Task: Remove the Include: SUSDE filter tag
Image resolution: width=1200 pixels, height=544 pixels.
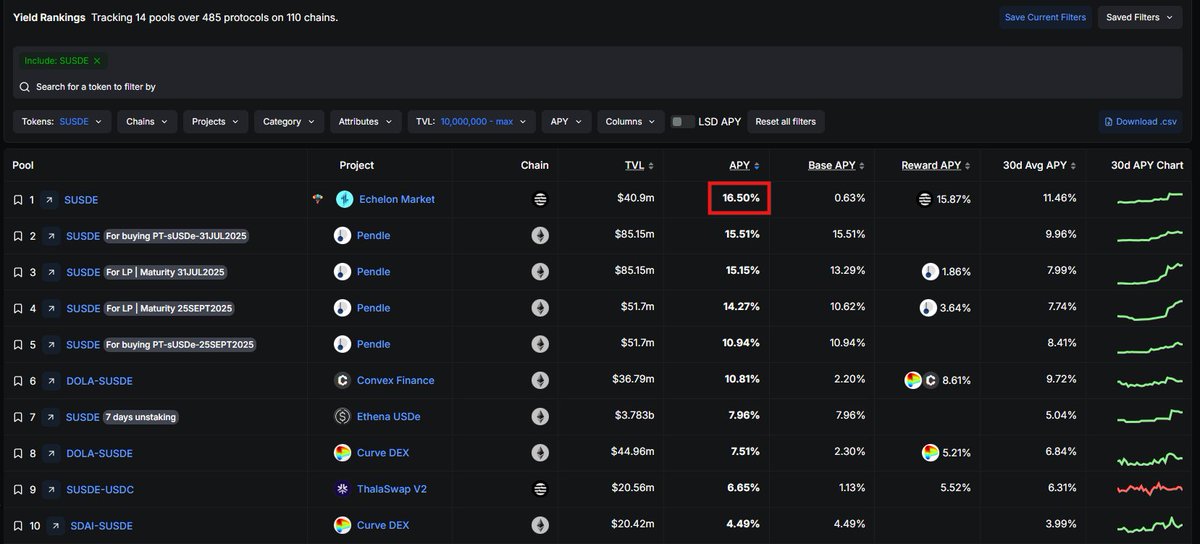Action: [97, 61]
